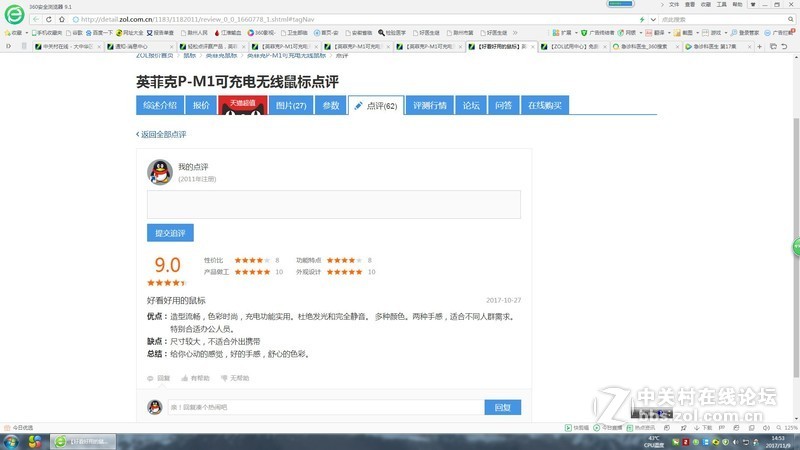Click the browser address bar URL
Image resolution: width=800 pixels, height=450 pixels.
coord(197,19)
